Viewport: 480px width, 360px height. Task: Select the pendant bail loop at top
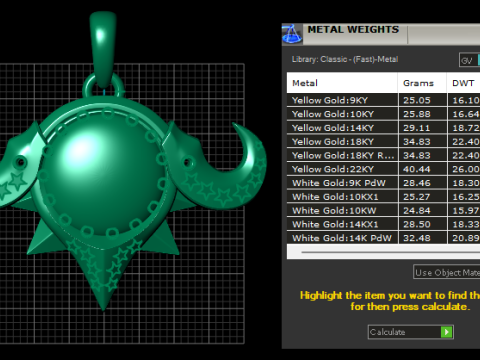[x=103, y=50]
